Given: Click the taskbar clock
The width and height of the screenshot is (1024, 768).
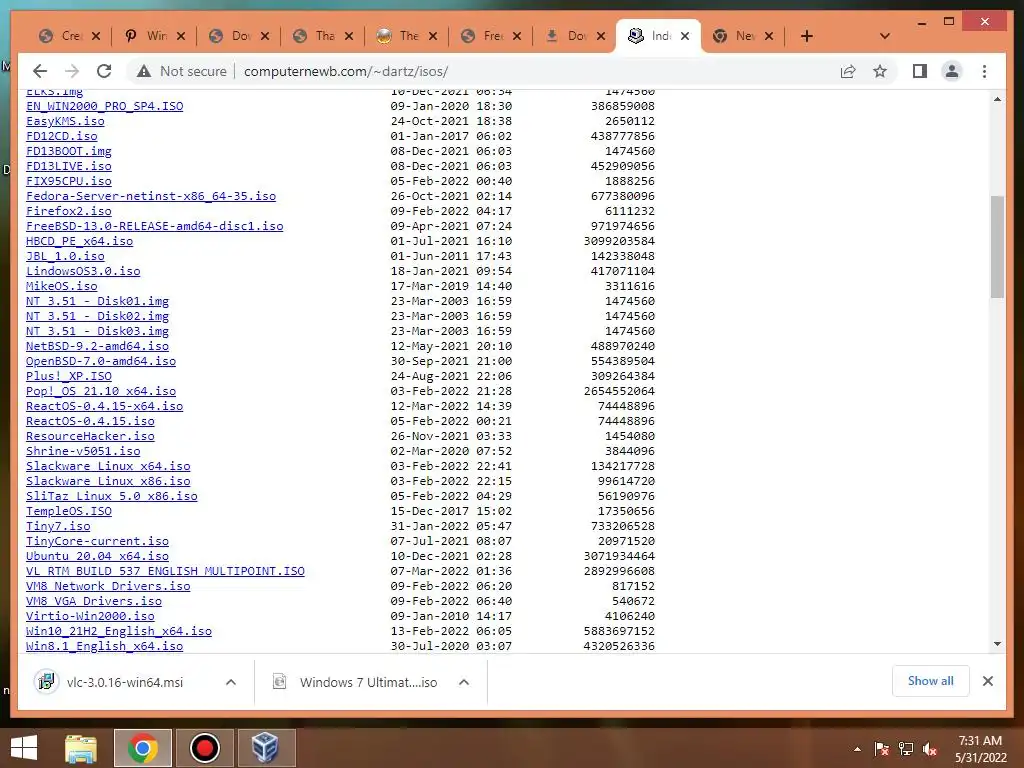Looking at the screenshot, I should point(980,748).
